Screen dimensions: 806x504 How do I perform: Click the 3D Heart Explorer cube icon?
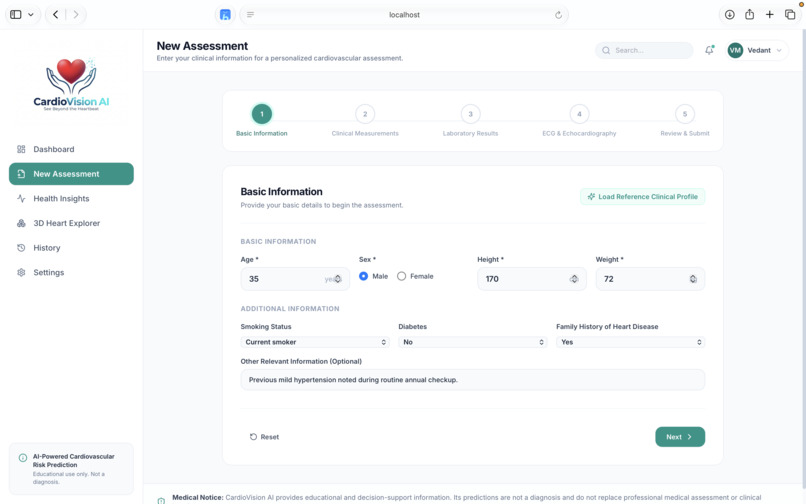click(21, 223)
